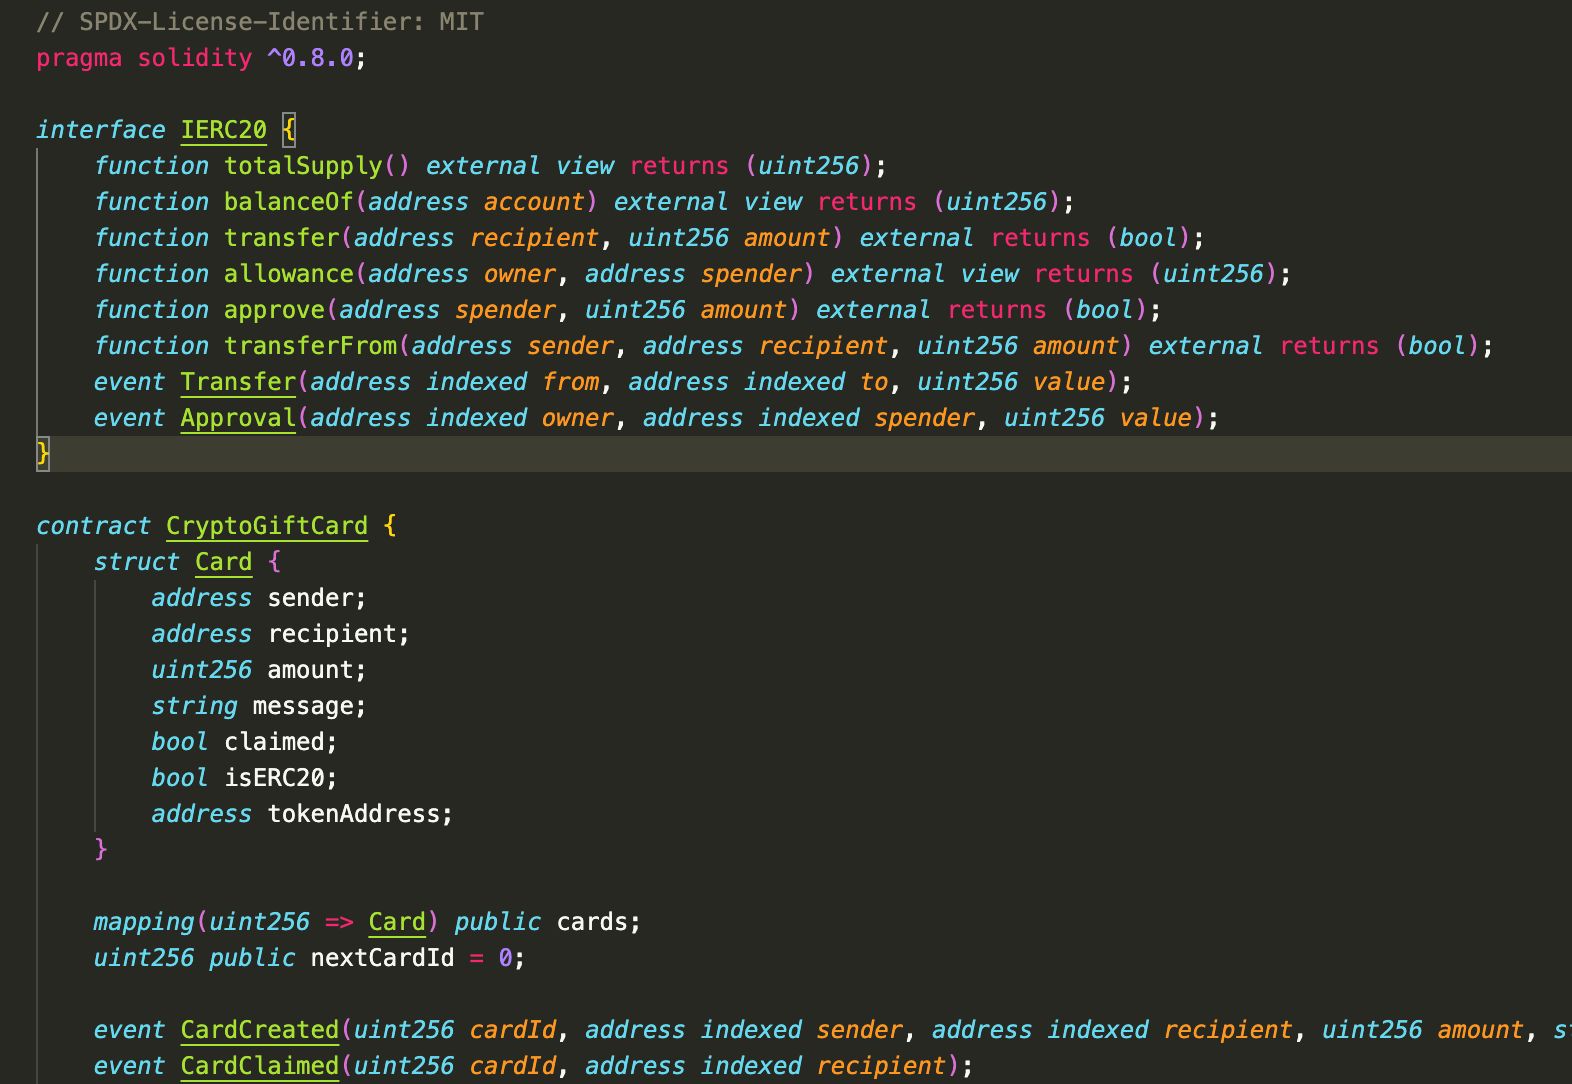Click the version number ^0.8.0
Screen dimensions: 1572x1084
point(310,58)
